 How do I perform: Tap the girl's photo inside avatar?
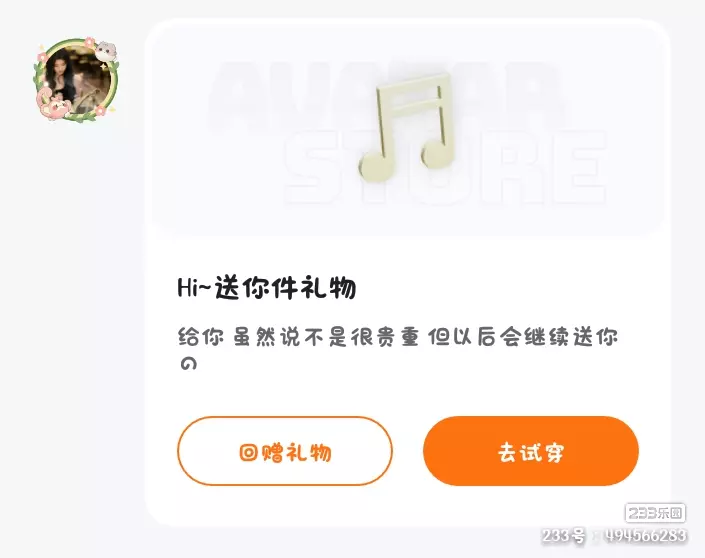click(76, 81)
